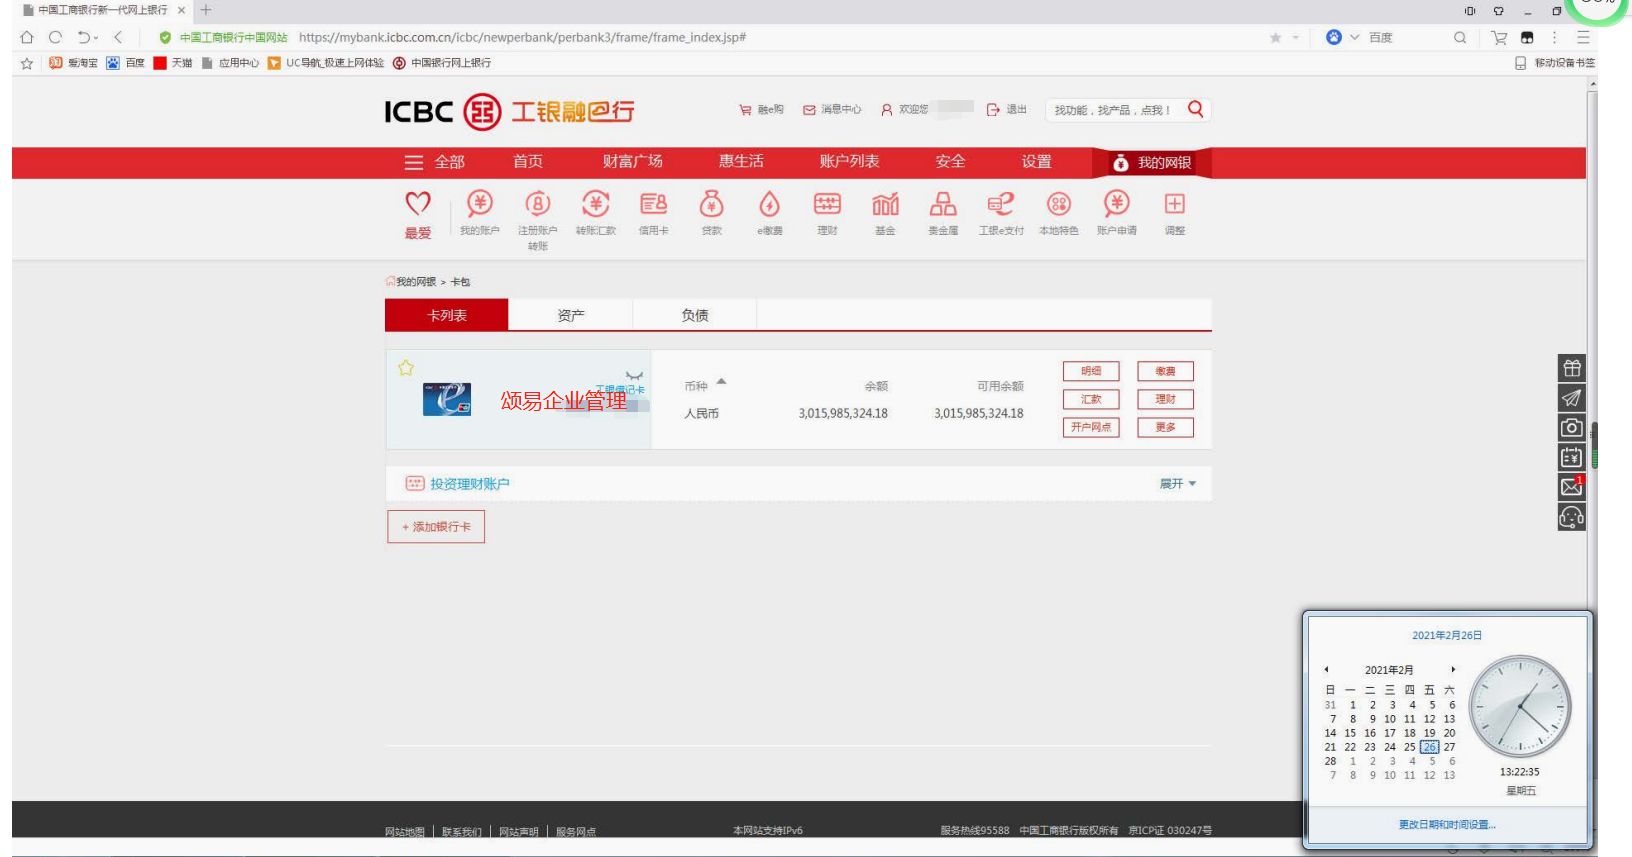Sort by 币种 column arrow

click(721, 382)
